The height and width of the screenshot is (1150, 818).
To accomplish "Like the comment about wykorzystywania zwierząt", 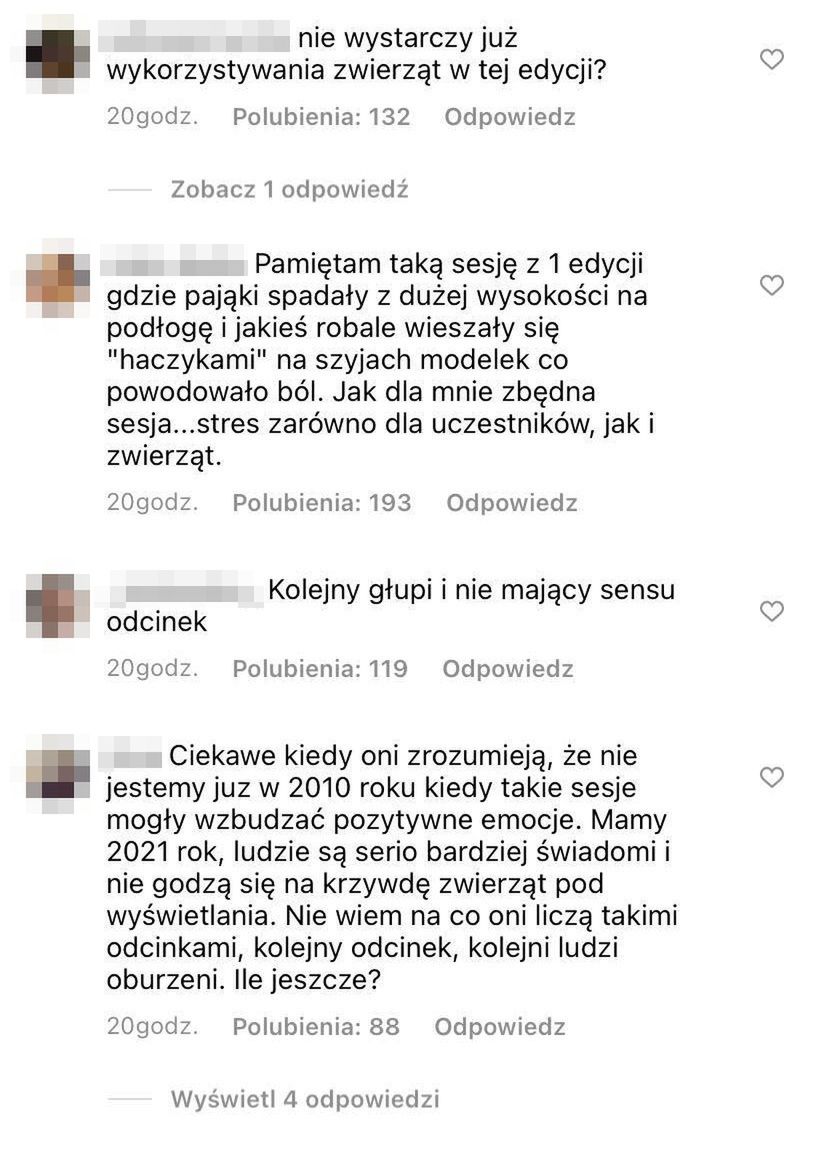I will (x=772, y=59).
